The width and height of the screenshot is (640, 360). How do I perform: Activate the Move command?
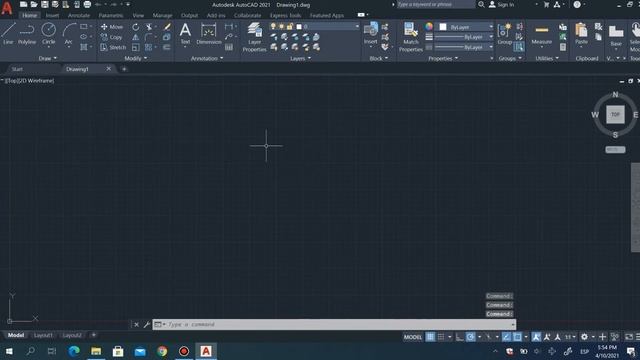point(112,27)
